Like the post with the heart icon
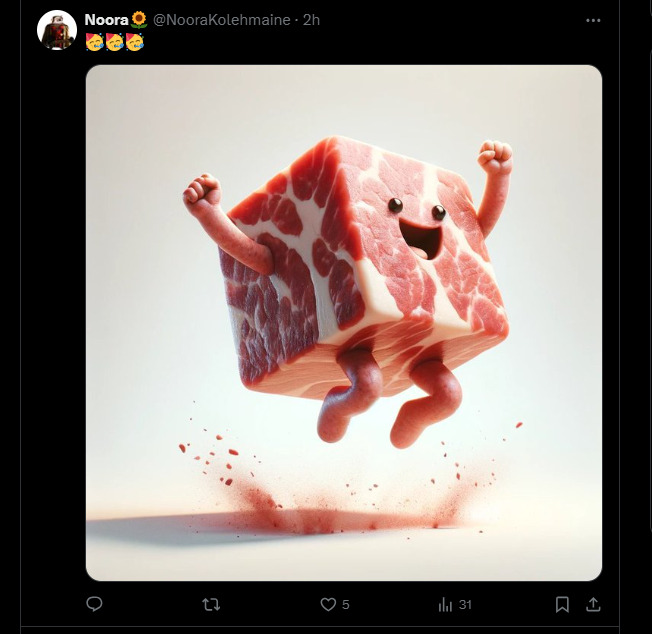The image size is (652, 634). pos(327,604)
